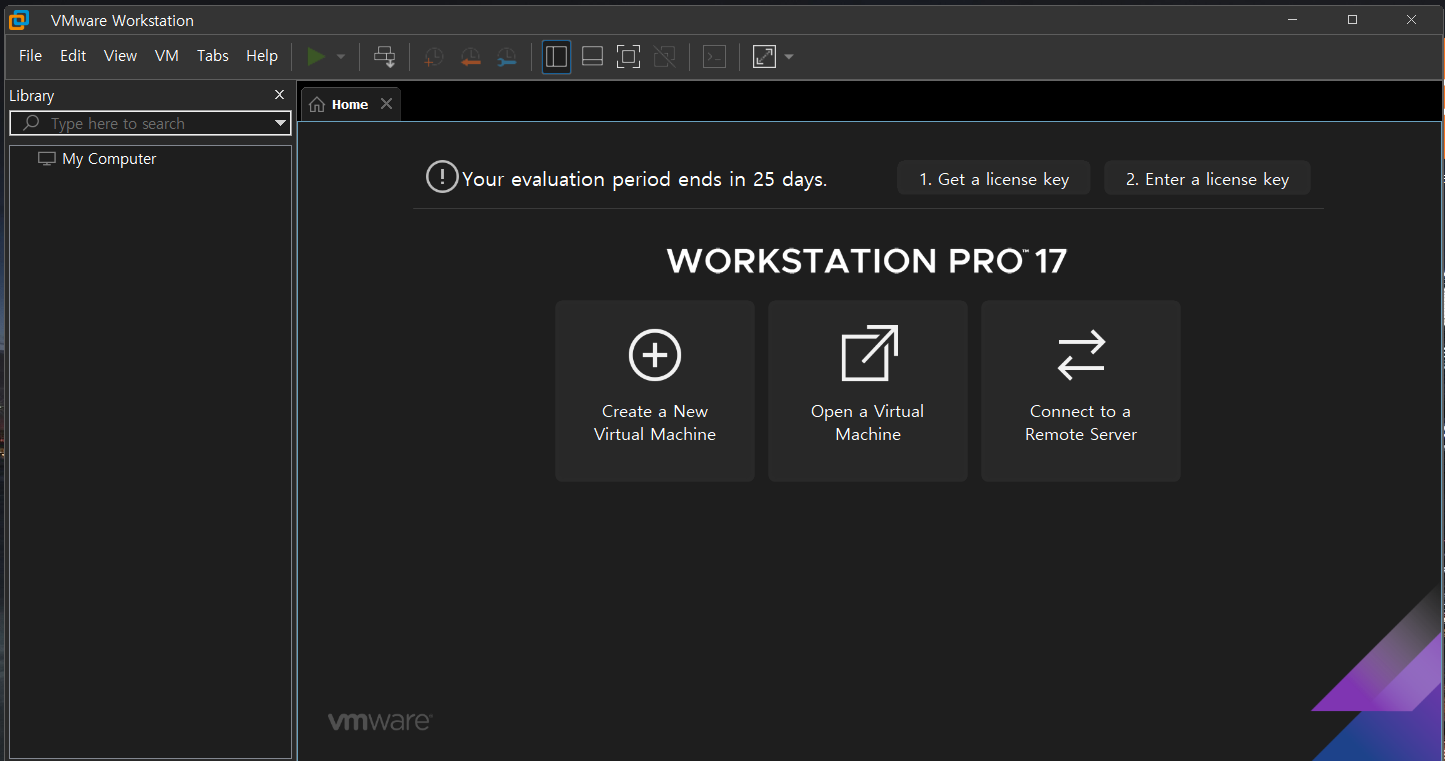
Task: Minimize the VMware Workstation window
Action: pos(1294,20)
